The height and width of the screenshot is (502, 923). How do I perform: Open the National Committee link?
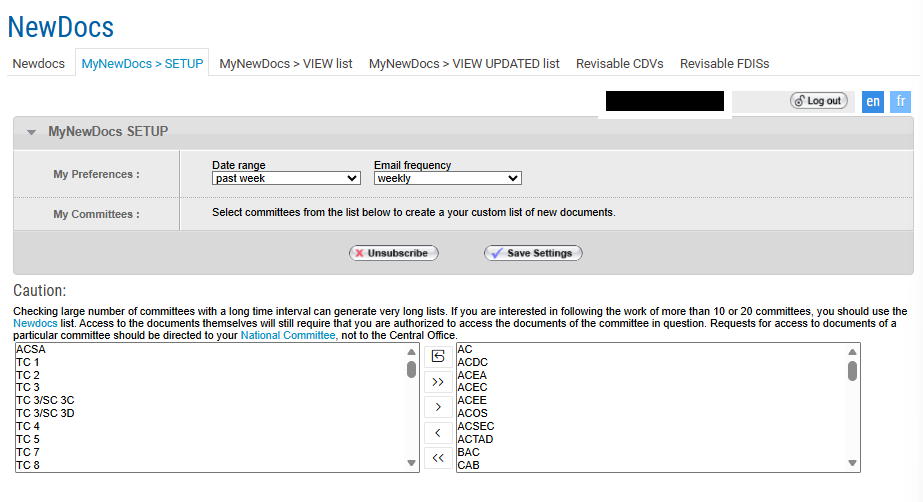[288, 335]
